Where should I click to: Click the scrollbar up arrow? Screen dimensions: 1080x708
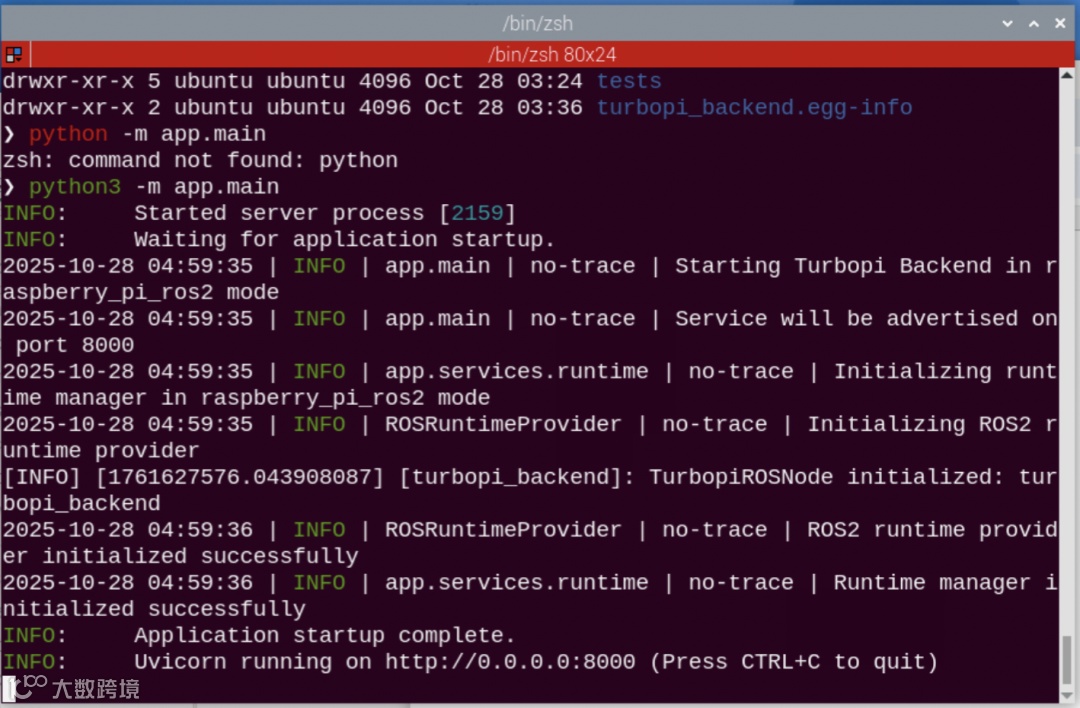(1067, 74)
